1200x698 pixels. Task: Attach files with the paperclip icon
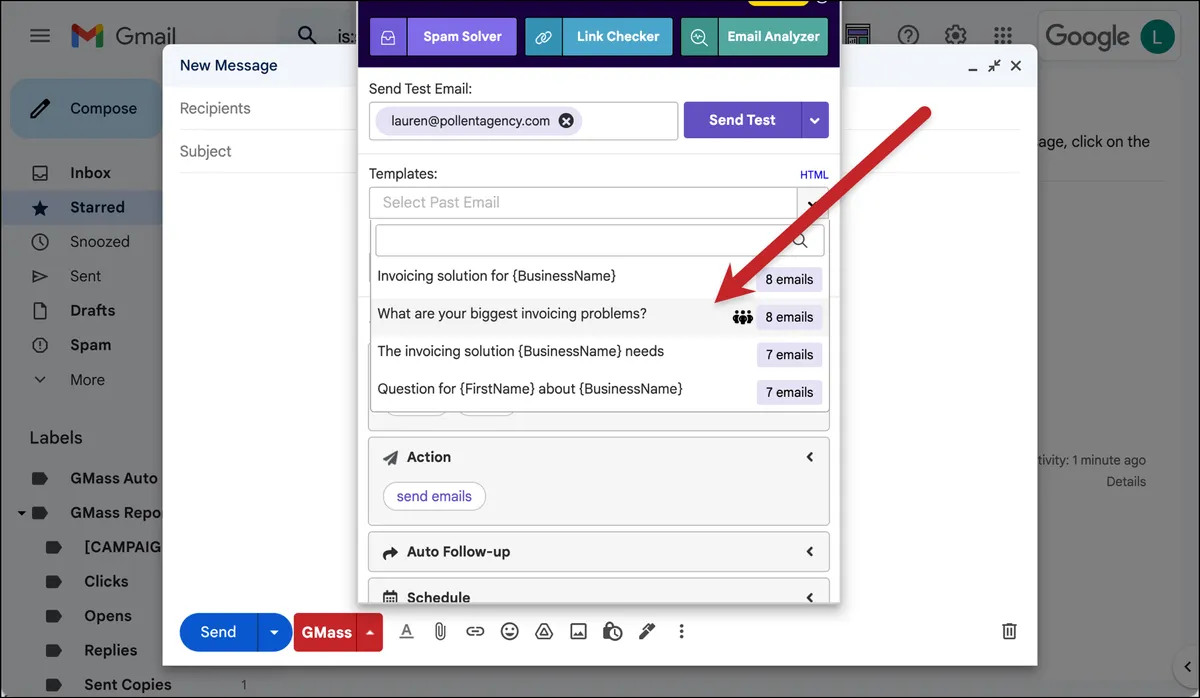[440, 631]
